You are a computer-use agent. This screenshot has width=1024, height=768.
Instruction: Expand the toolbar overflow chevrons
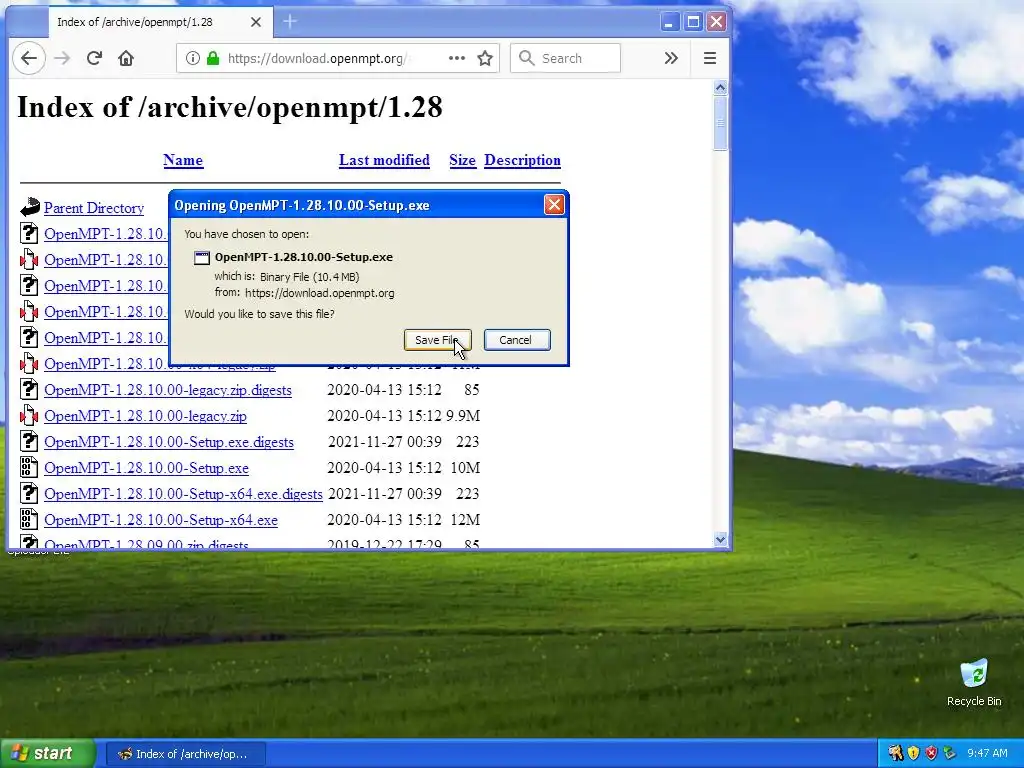tap(671, 58)
